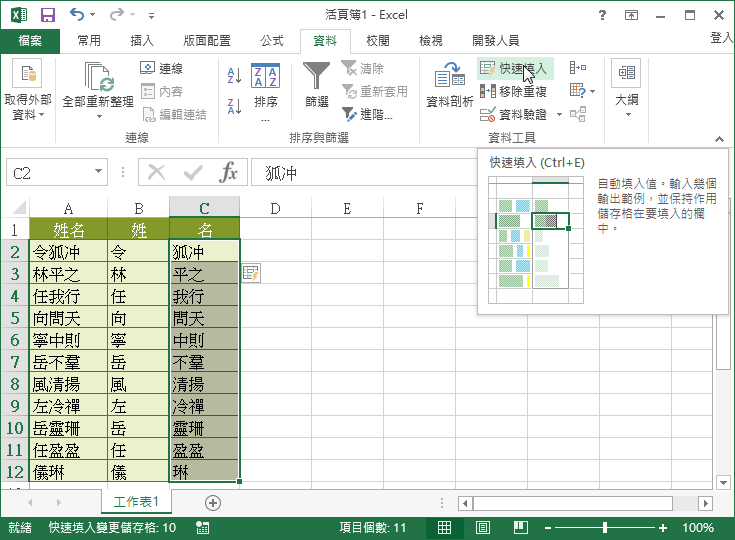The image size is (735, 540).
Task: Switch to the 公式 tab
Action: [x=272, y=41]
